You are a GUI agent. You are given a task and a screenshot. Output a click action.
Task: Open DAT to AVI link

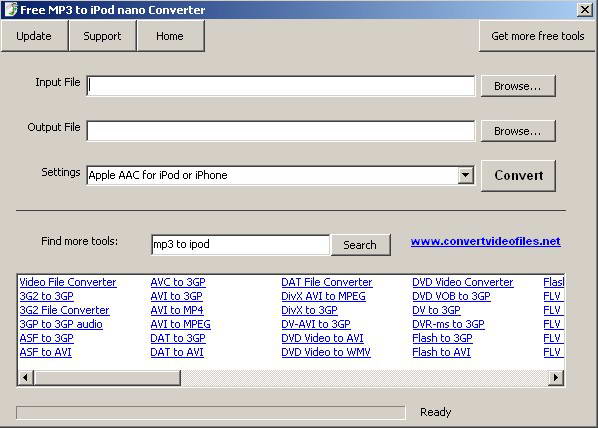177,352
